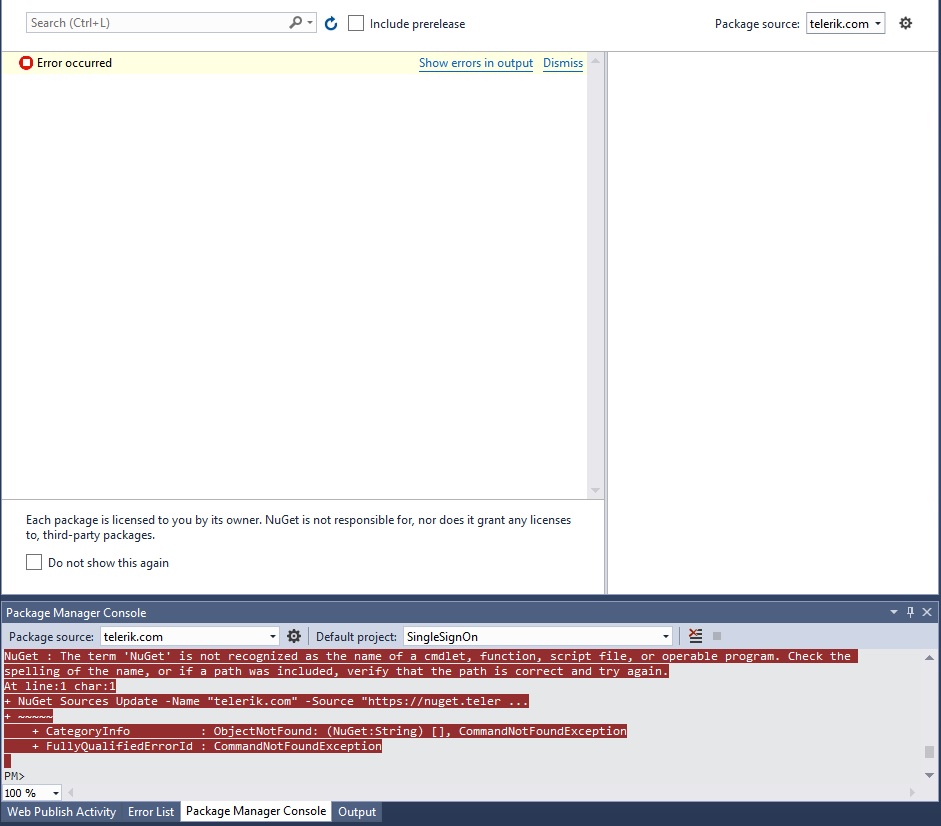Click the search magnifier icon
Image resolution: width=941 pixels, height=826 pixels.
coord(295,23)
